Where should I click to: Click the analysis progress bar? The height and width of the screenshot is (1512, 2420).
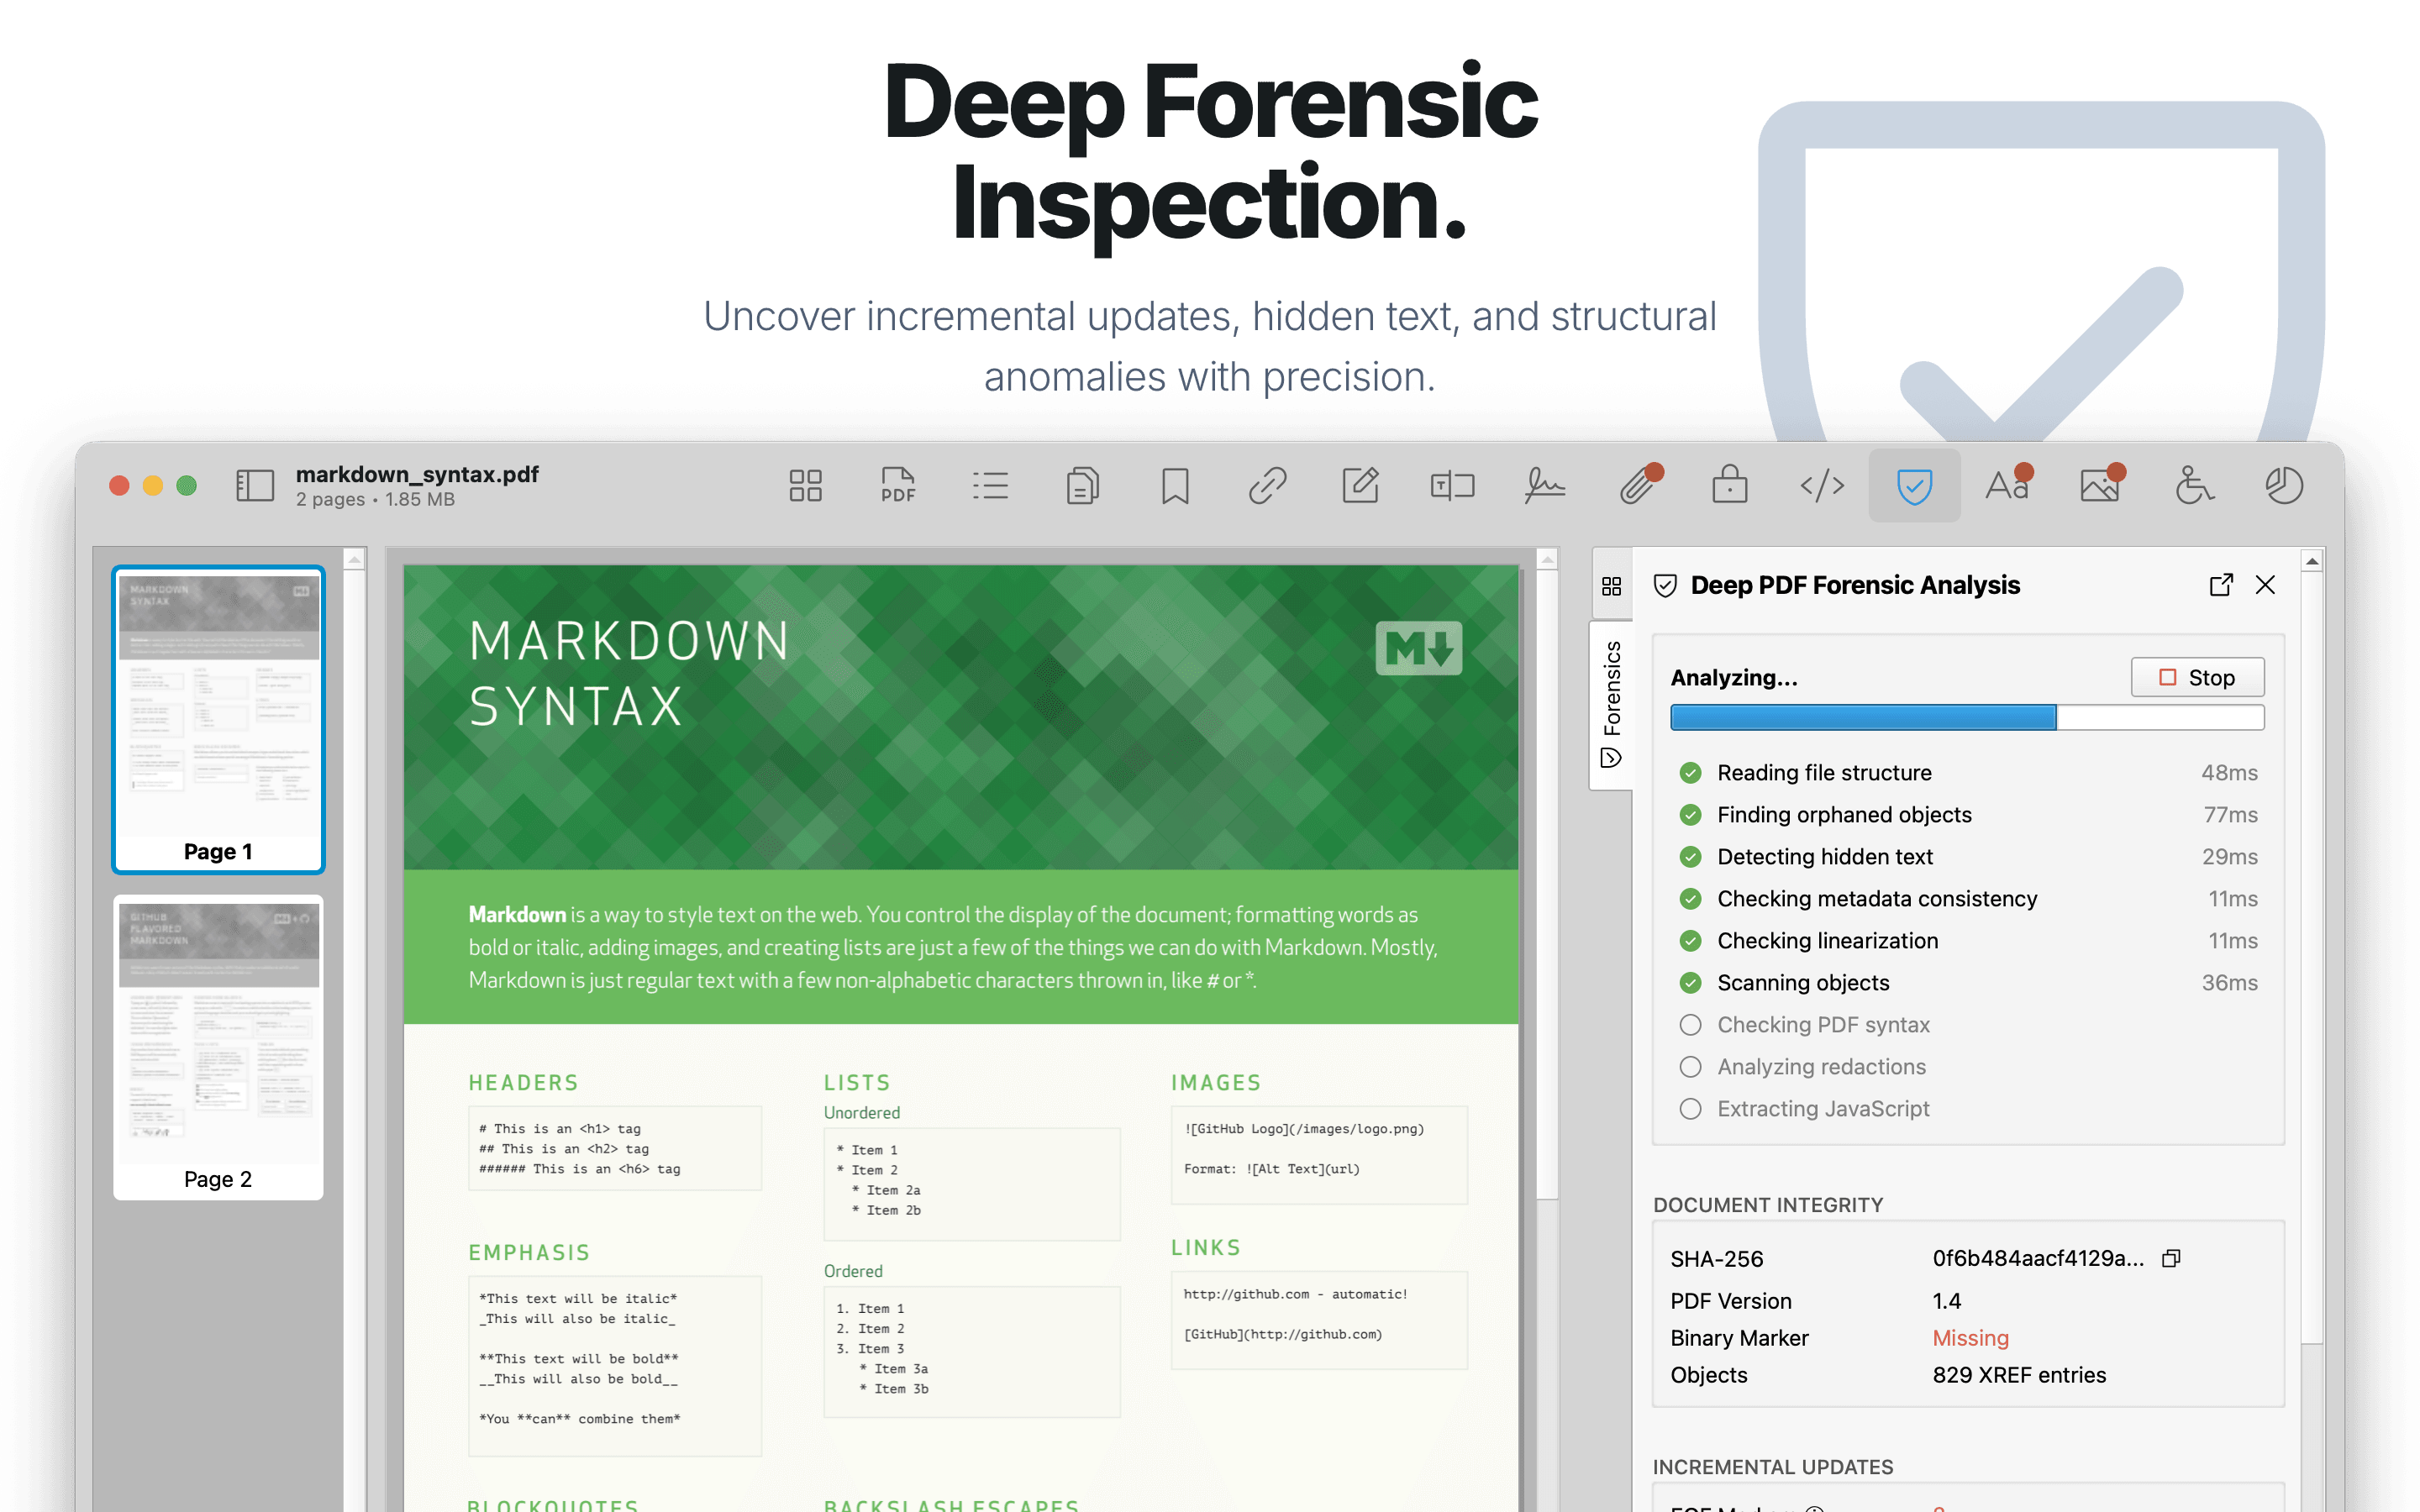pyautogui.click(x=1967, y=717)
